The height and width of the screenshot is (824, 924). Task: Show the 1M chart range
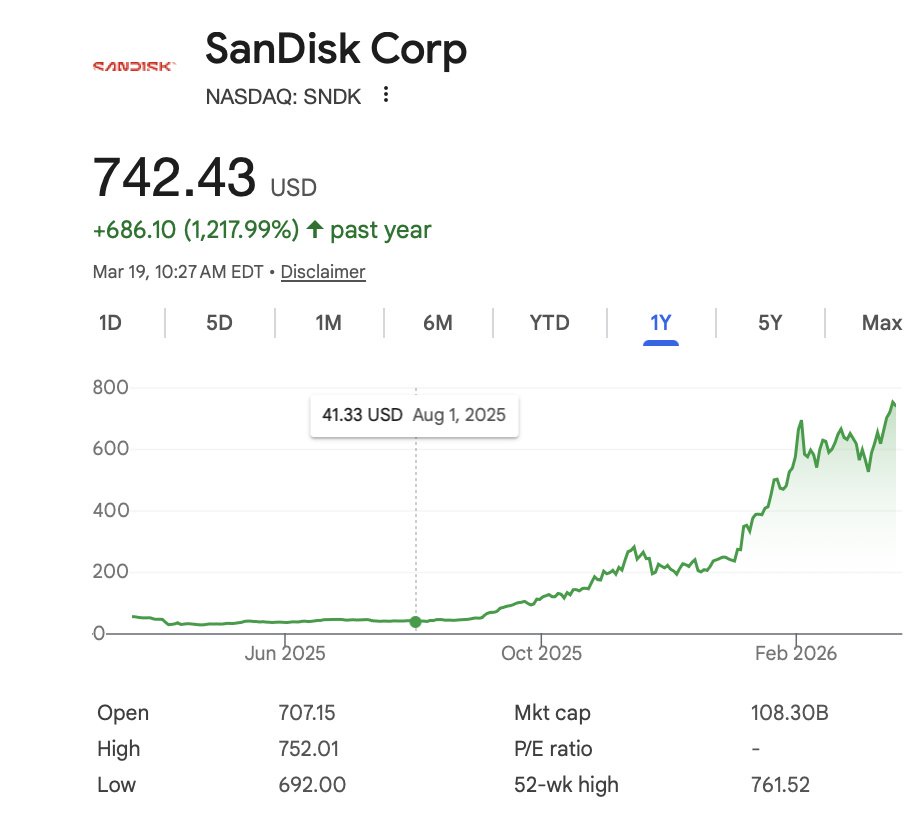point(328,323)
